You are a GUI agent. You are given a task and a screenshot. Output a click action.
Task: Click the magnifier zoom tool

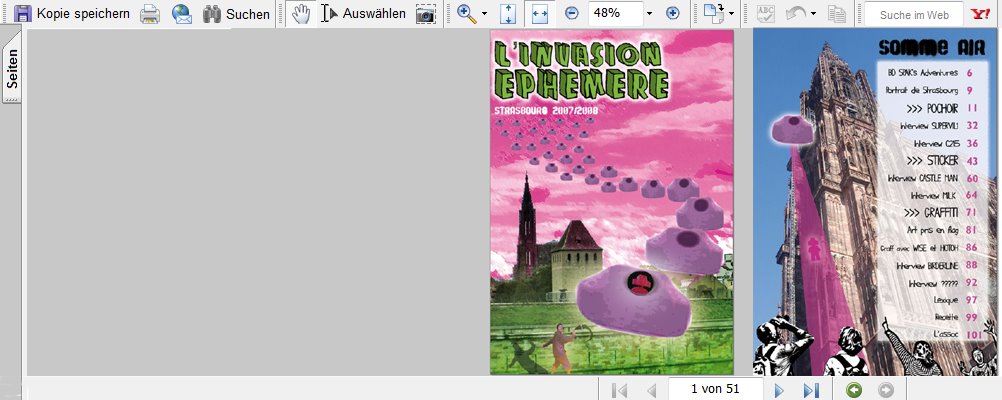pos(467,13)
